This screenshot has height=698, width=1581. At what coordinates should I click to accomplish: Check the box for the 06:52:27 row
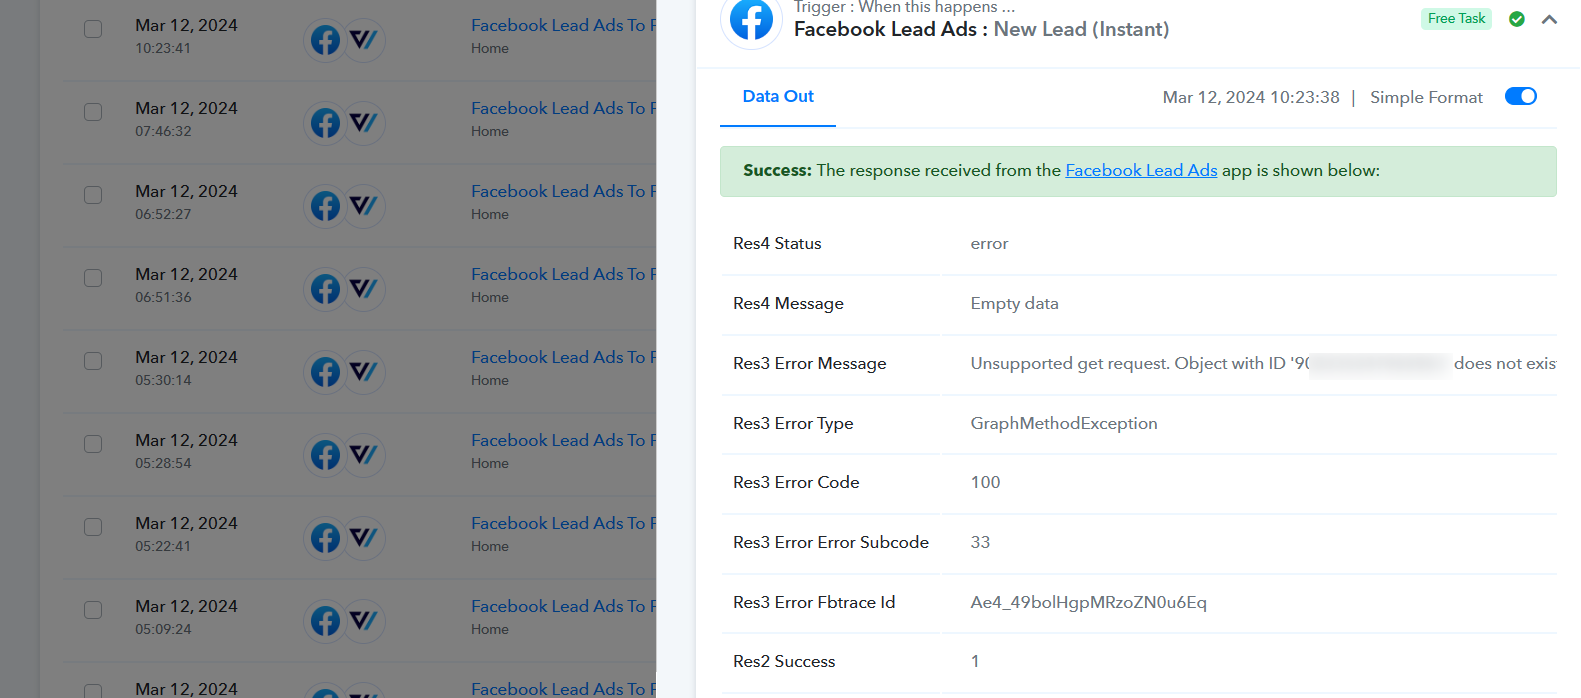[93, 195]
